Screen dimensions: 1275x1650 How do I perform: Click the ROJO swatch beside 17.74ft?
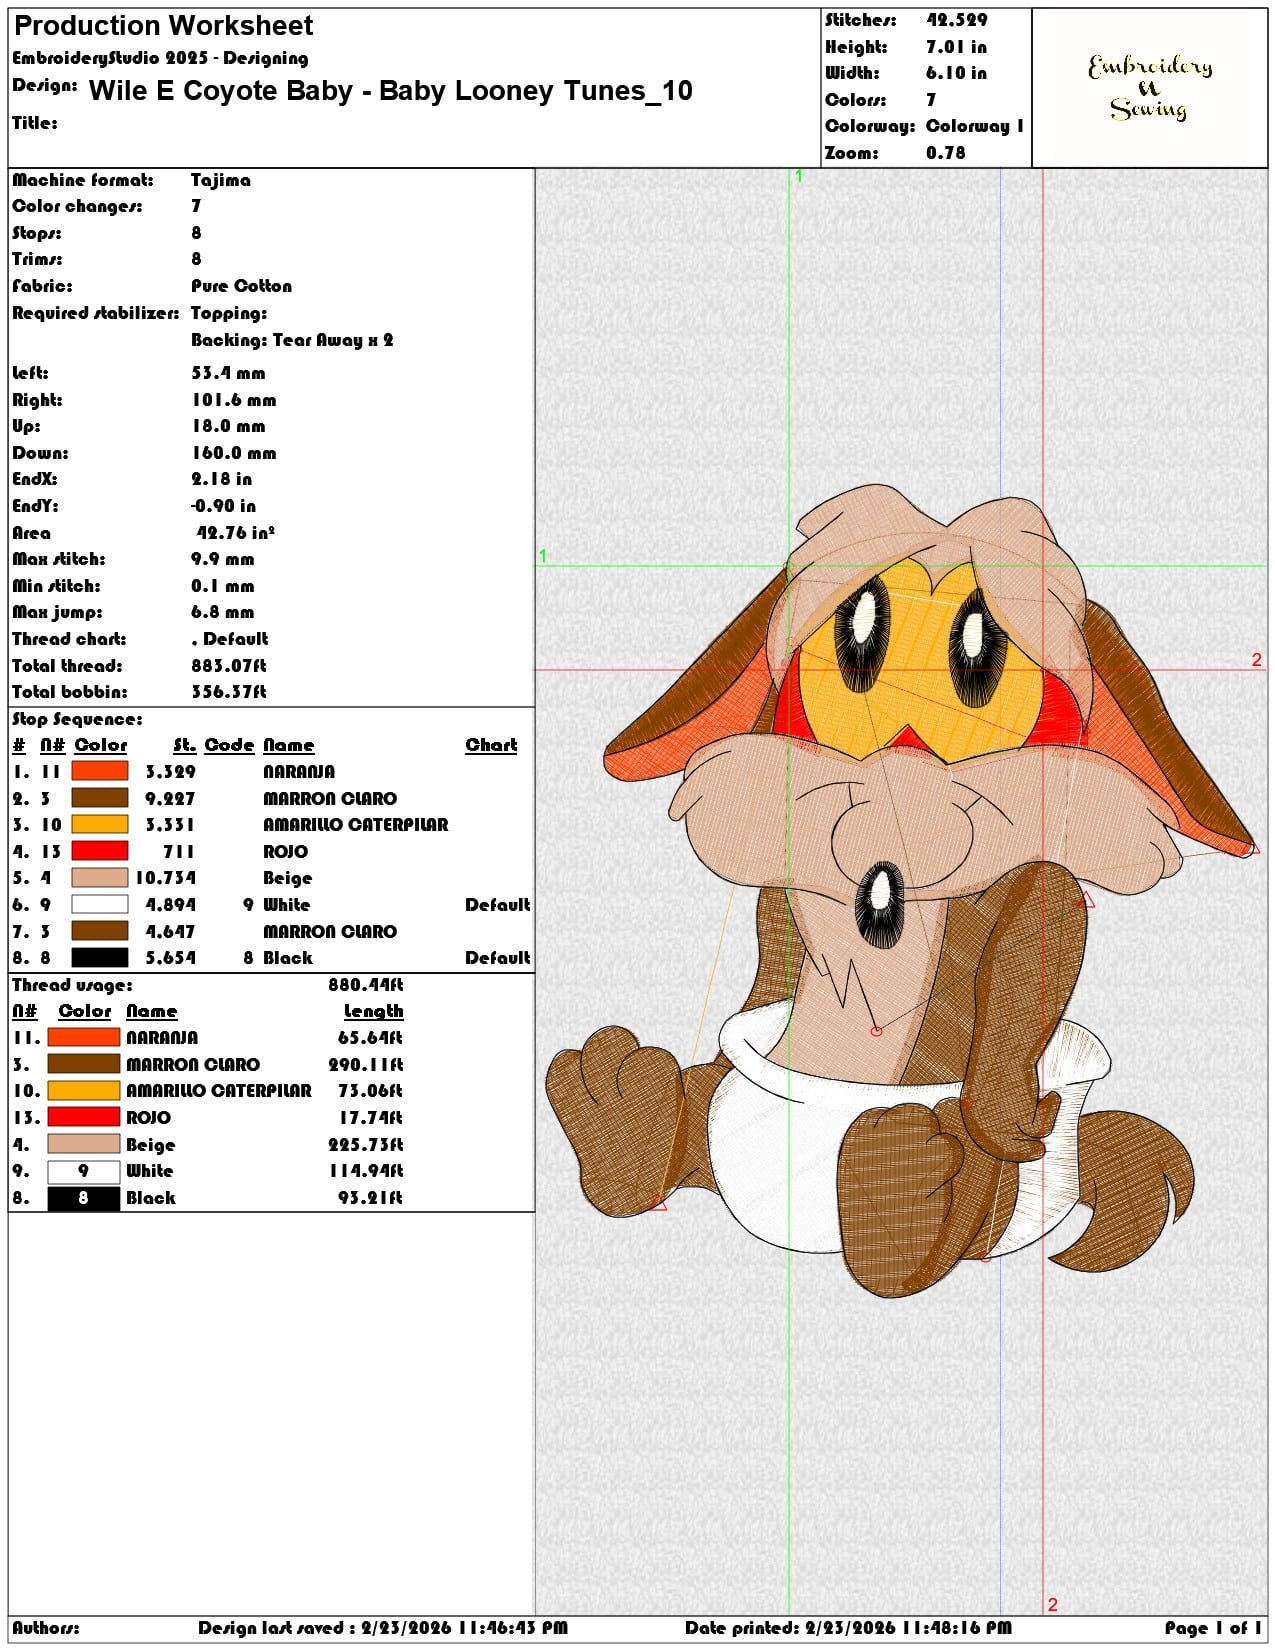click(83, 1117)
